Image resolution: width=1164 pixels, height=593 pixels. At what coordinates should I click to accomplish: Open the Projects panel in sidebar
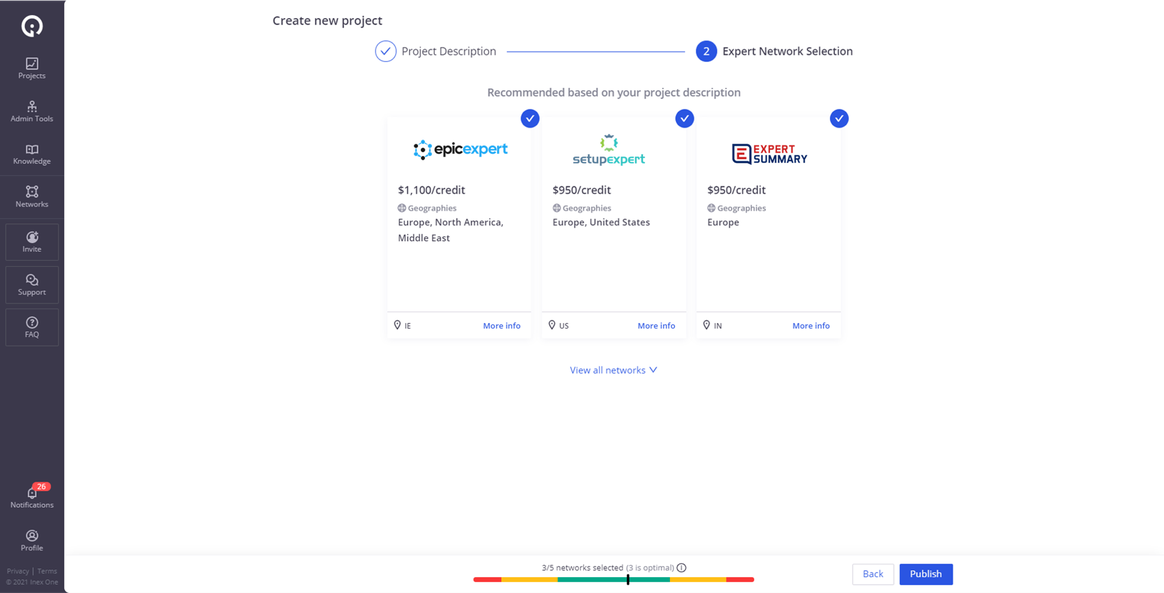click(x=31, y=67)
